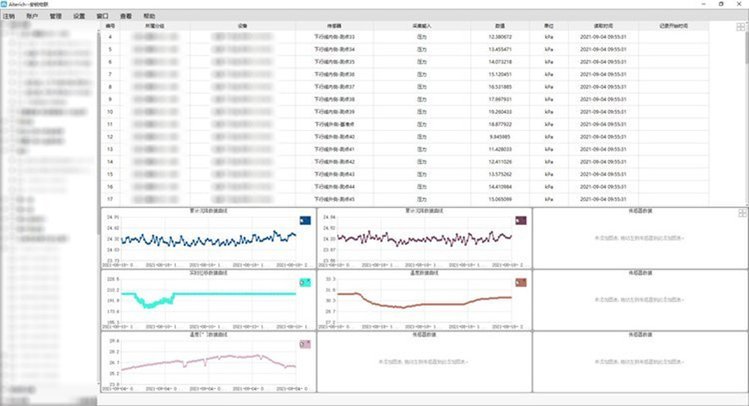This screenshot has width=749, height=406.
Task: Click the layout icon above the chart panels
Action: (x=741, y=212)
